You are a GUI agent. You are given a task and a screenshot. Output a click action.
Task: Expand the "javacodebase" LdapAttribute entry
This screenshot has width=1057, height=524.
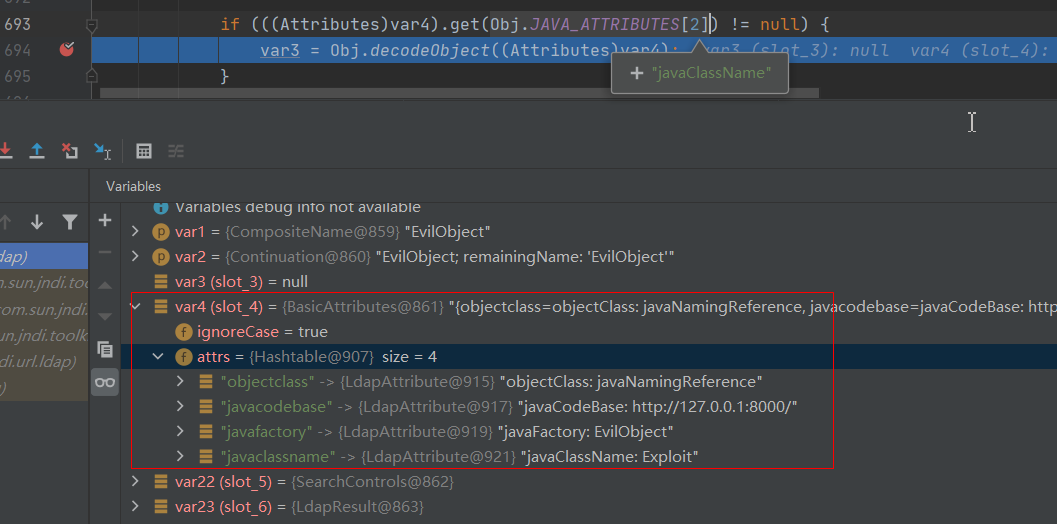[180, 407]
